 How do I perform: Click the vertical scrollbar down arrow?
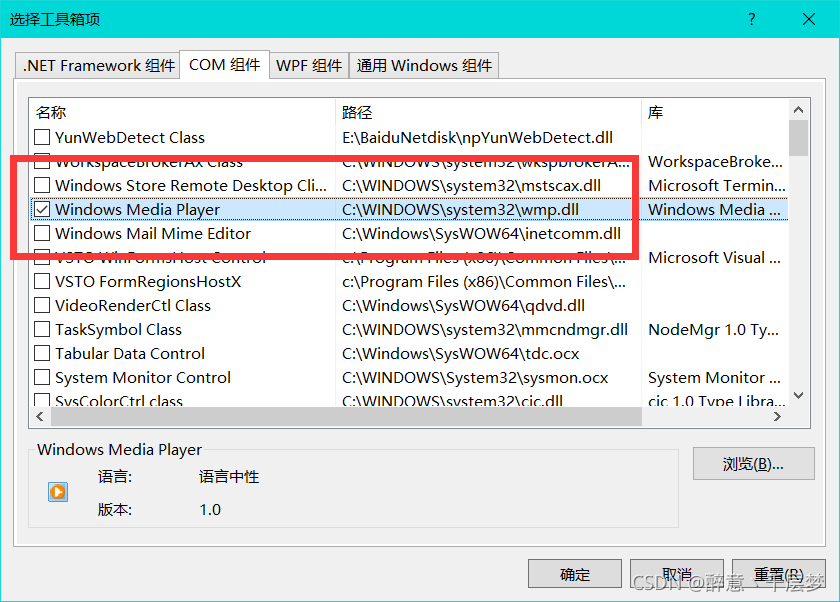click(x=798, y=395)
